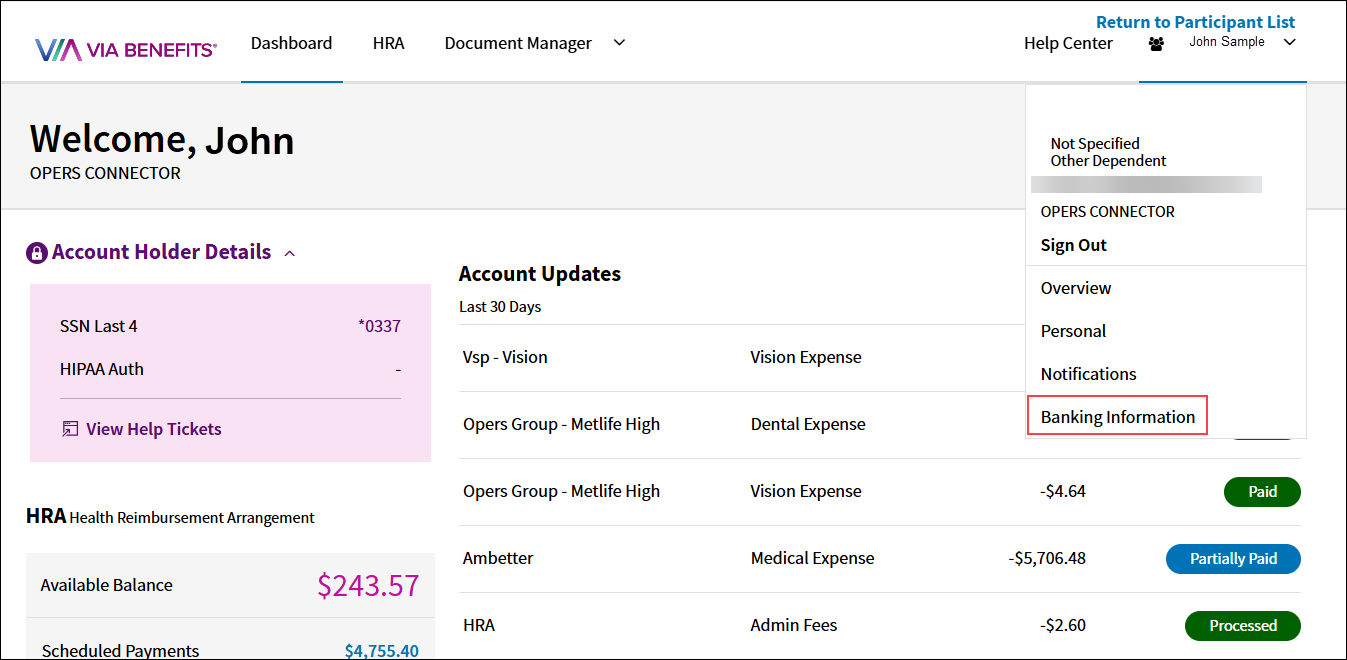Click Return to Participant List link
1347x660 pixels.
point(1195,22)
